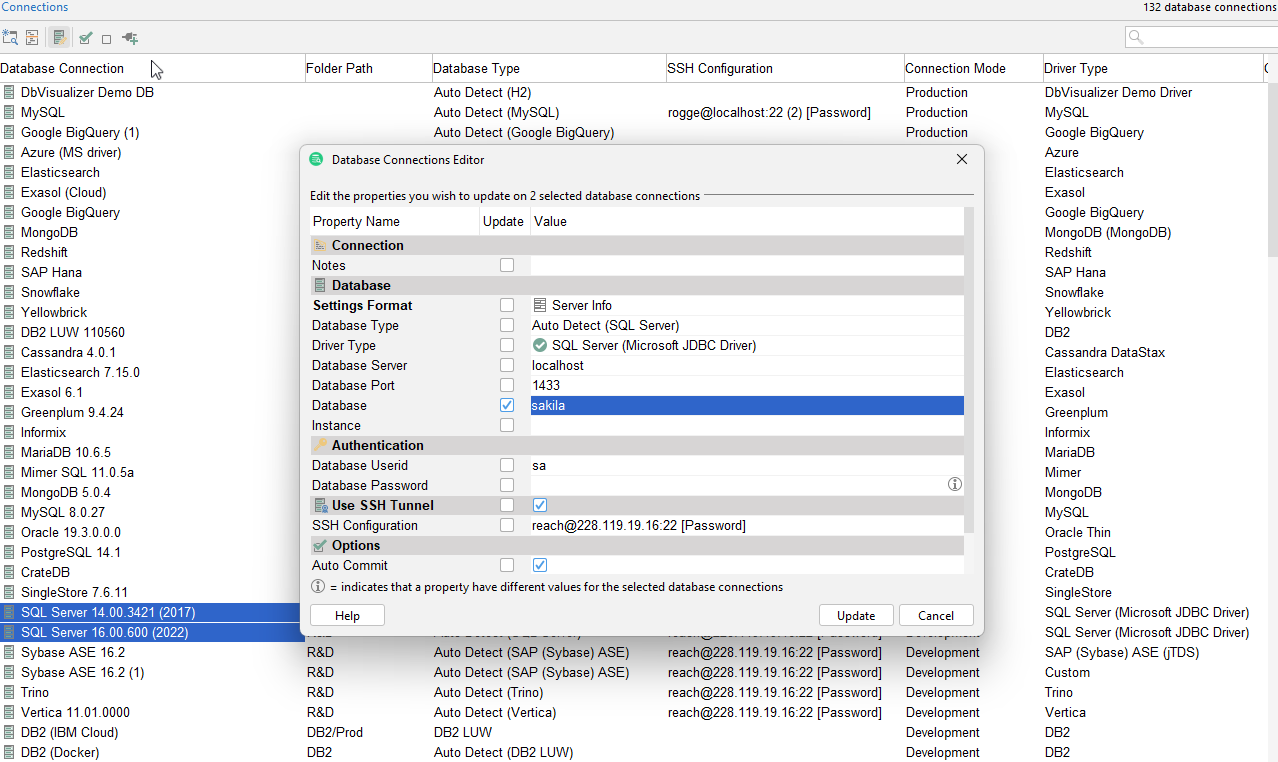The width and height of the screenshot is (1278, 762).
Task: Click the deselect-all empty box toolbar icon
Action: coord(106,38)
